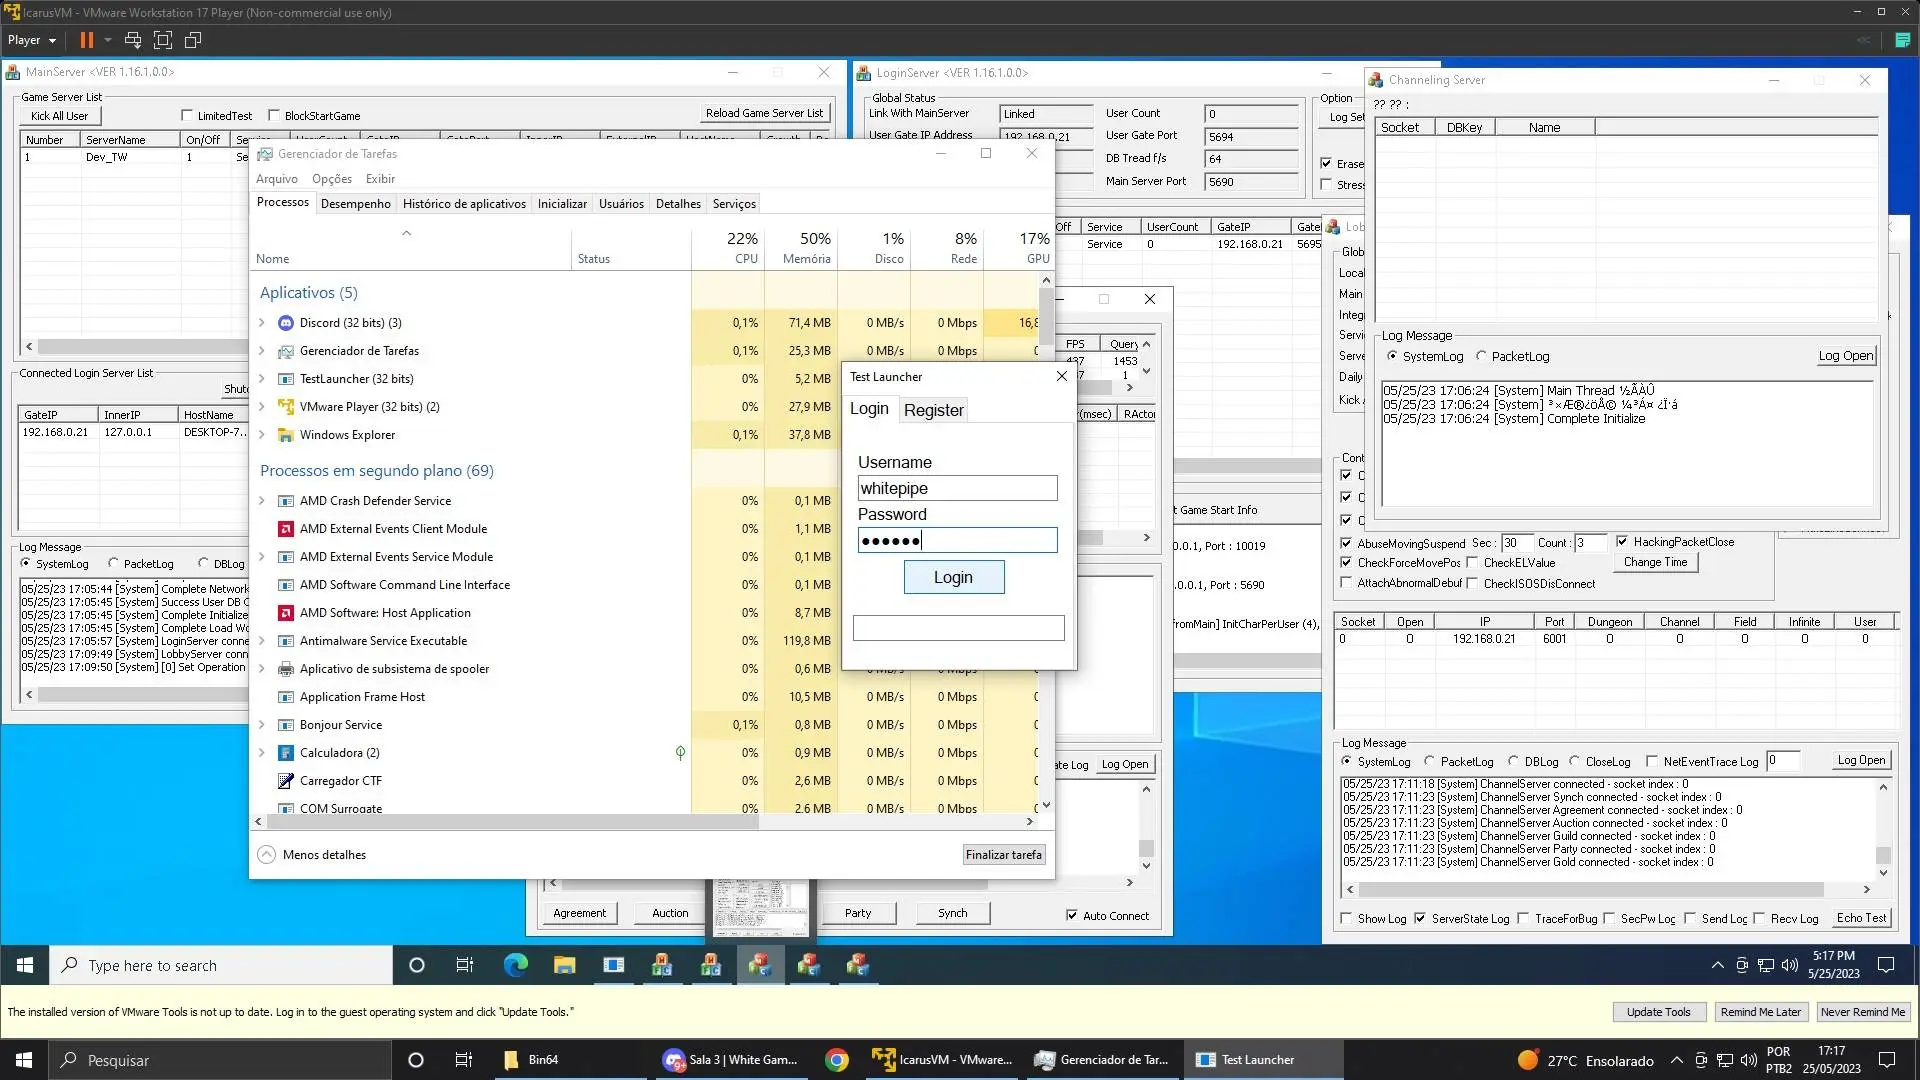Click Task Manager vertical scrollbar thumb

coord(1046,315)
